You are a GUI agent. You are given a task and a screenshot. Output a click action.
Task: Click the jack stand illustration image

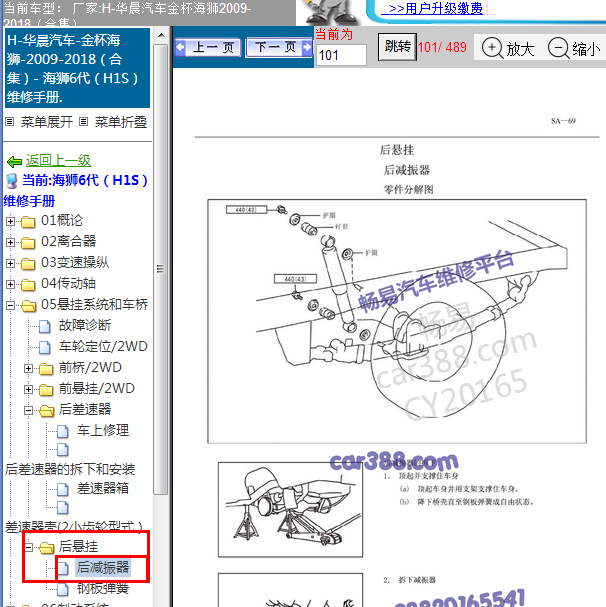click(x=290, y=509)
